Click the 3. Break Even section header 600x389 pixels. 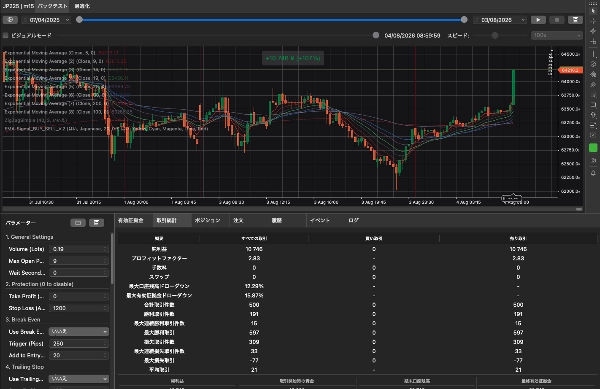pyautogui.click(x=23, y=319)
